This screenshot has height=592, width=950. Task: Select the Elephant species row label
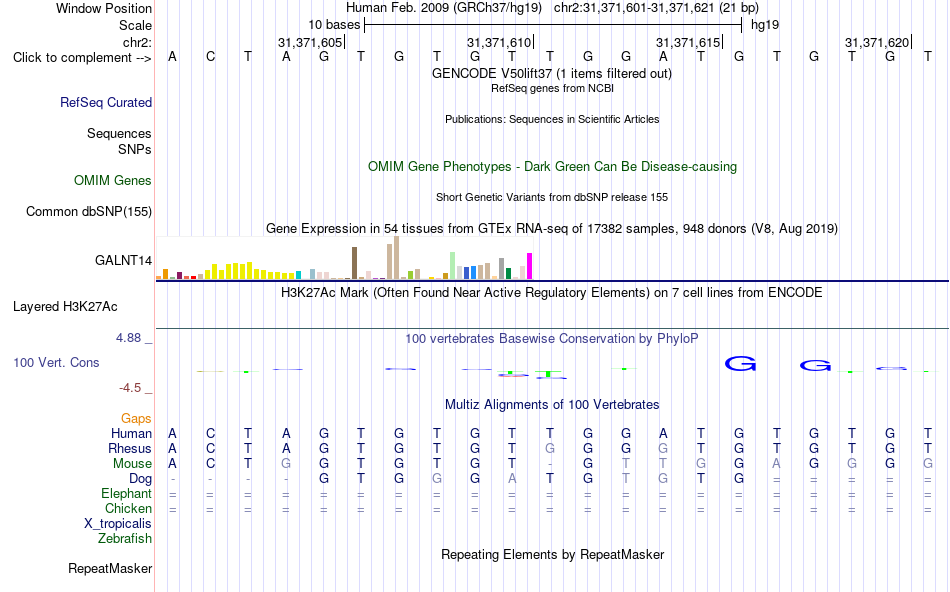point(127,494)
